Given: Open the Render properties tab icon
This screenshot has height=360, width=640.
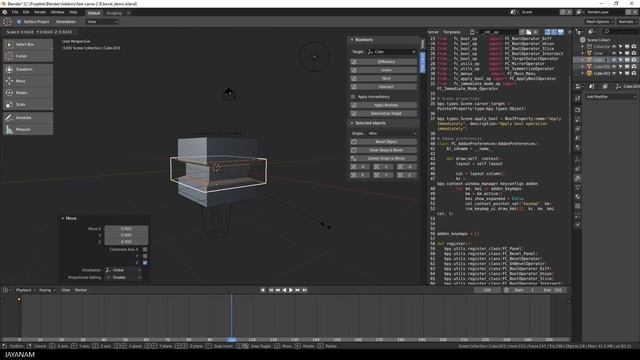Looking at the screenshot, I should 578,110.
